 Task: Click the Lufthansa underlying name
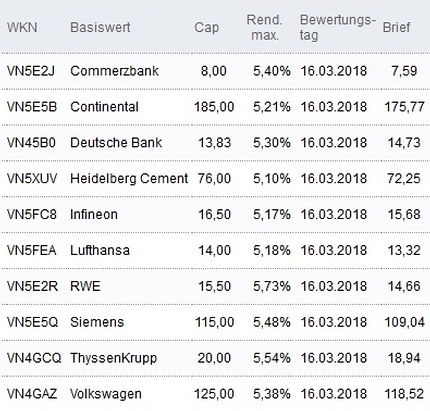100,250
